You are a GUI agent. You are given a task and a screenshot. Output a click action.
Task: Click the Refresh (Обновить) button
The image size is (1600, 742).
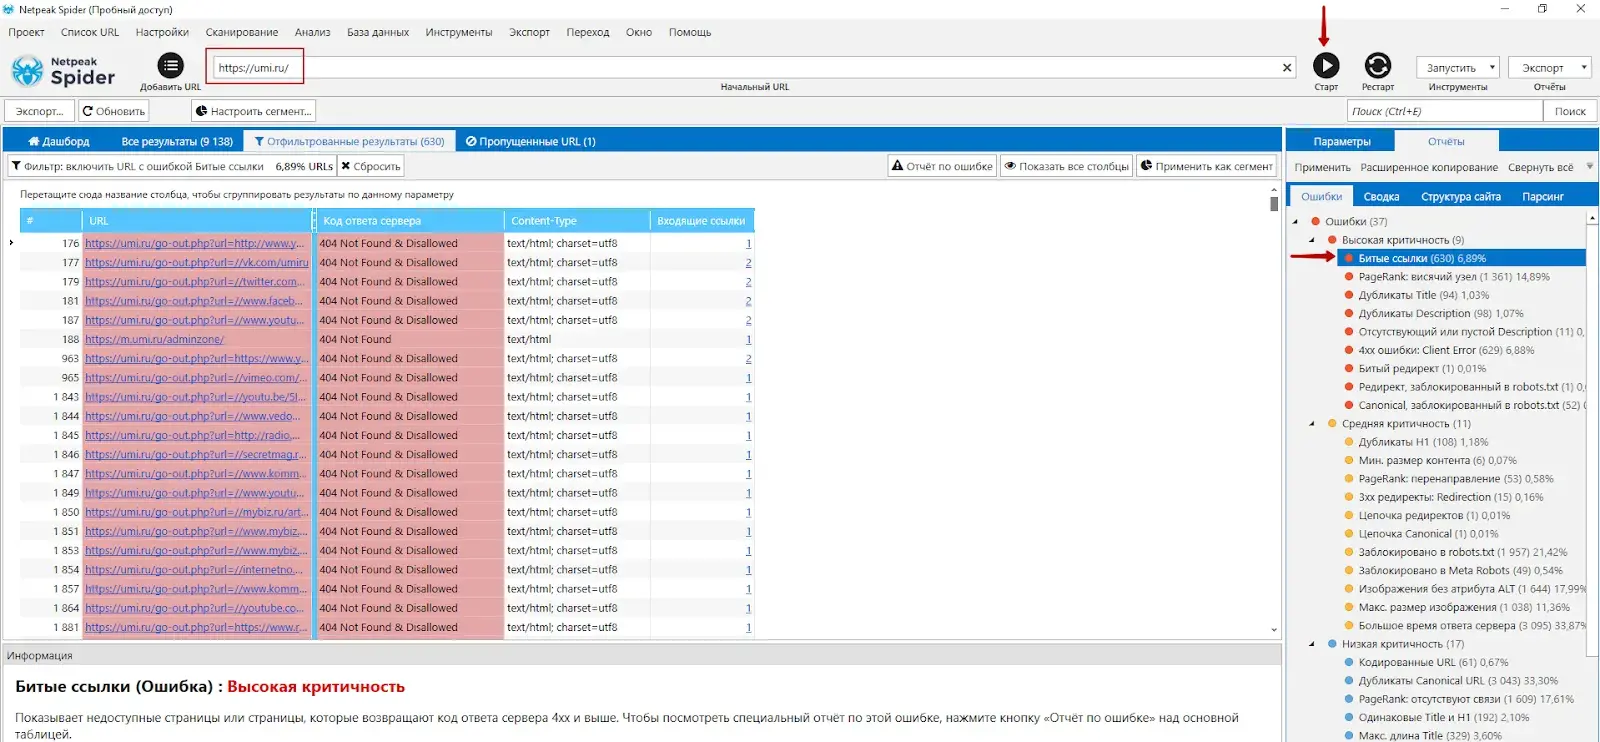pyautogui.click(x=114, y=111)
